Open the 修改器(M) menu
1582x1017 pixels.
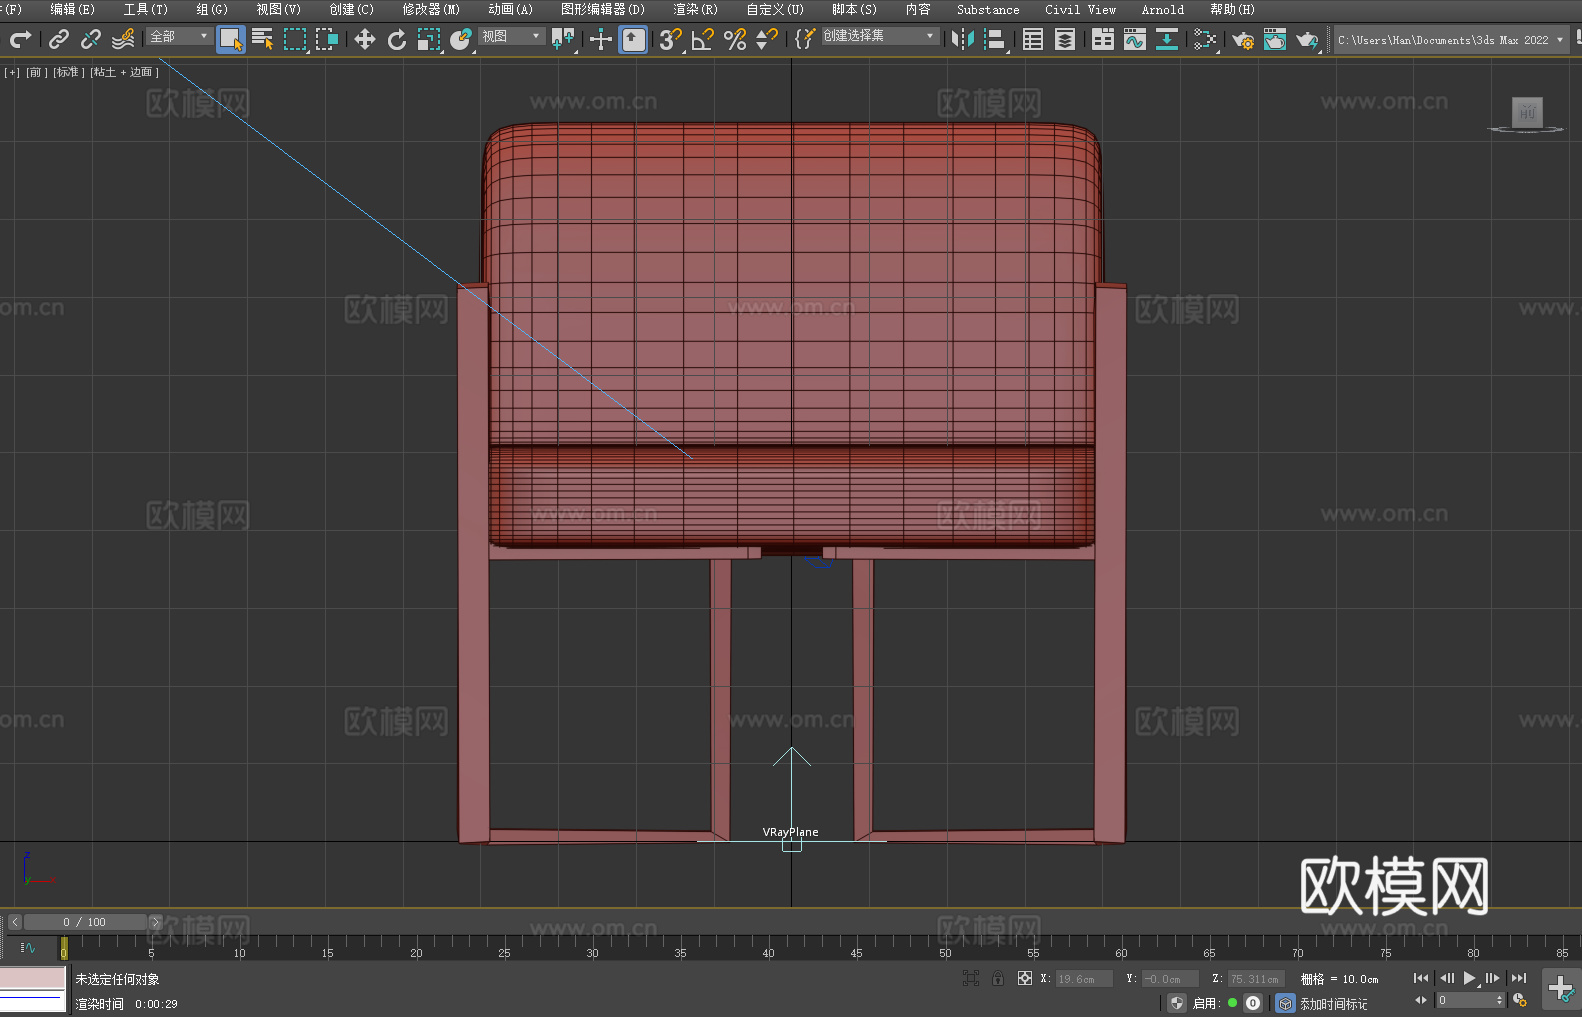click(x=431, y=9)
